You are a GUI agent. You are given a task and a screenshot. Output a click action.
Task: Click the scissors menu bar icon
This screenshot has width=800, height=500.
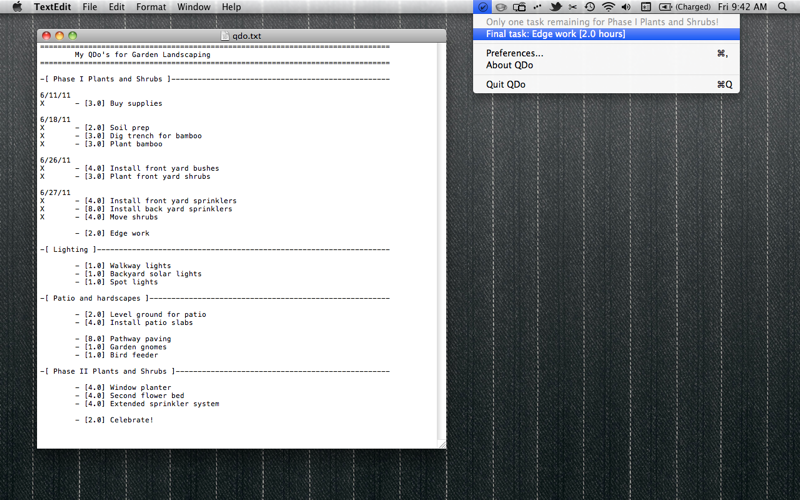(x=572, y=7)
